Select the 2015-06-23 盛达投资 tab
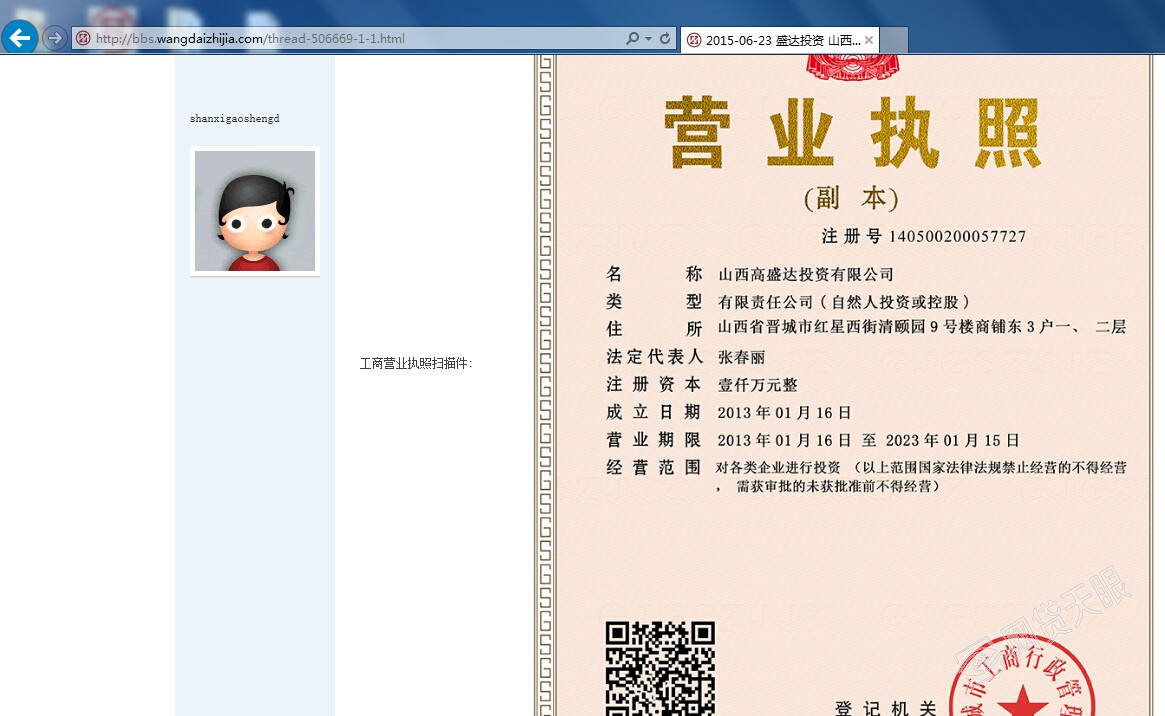The width and height of the screenshot is (1165, 716). point(781,40)
